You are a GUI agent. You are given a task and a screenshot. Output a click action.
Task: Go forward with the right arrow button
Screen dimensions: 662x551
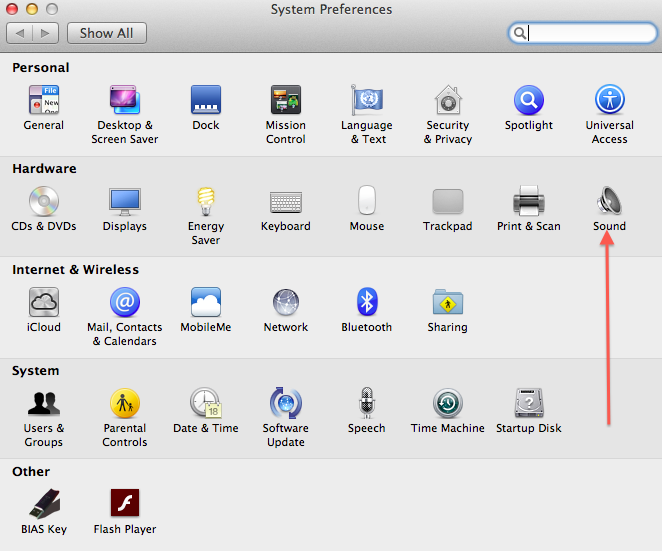pos(45,33)
